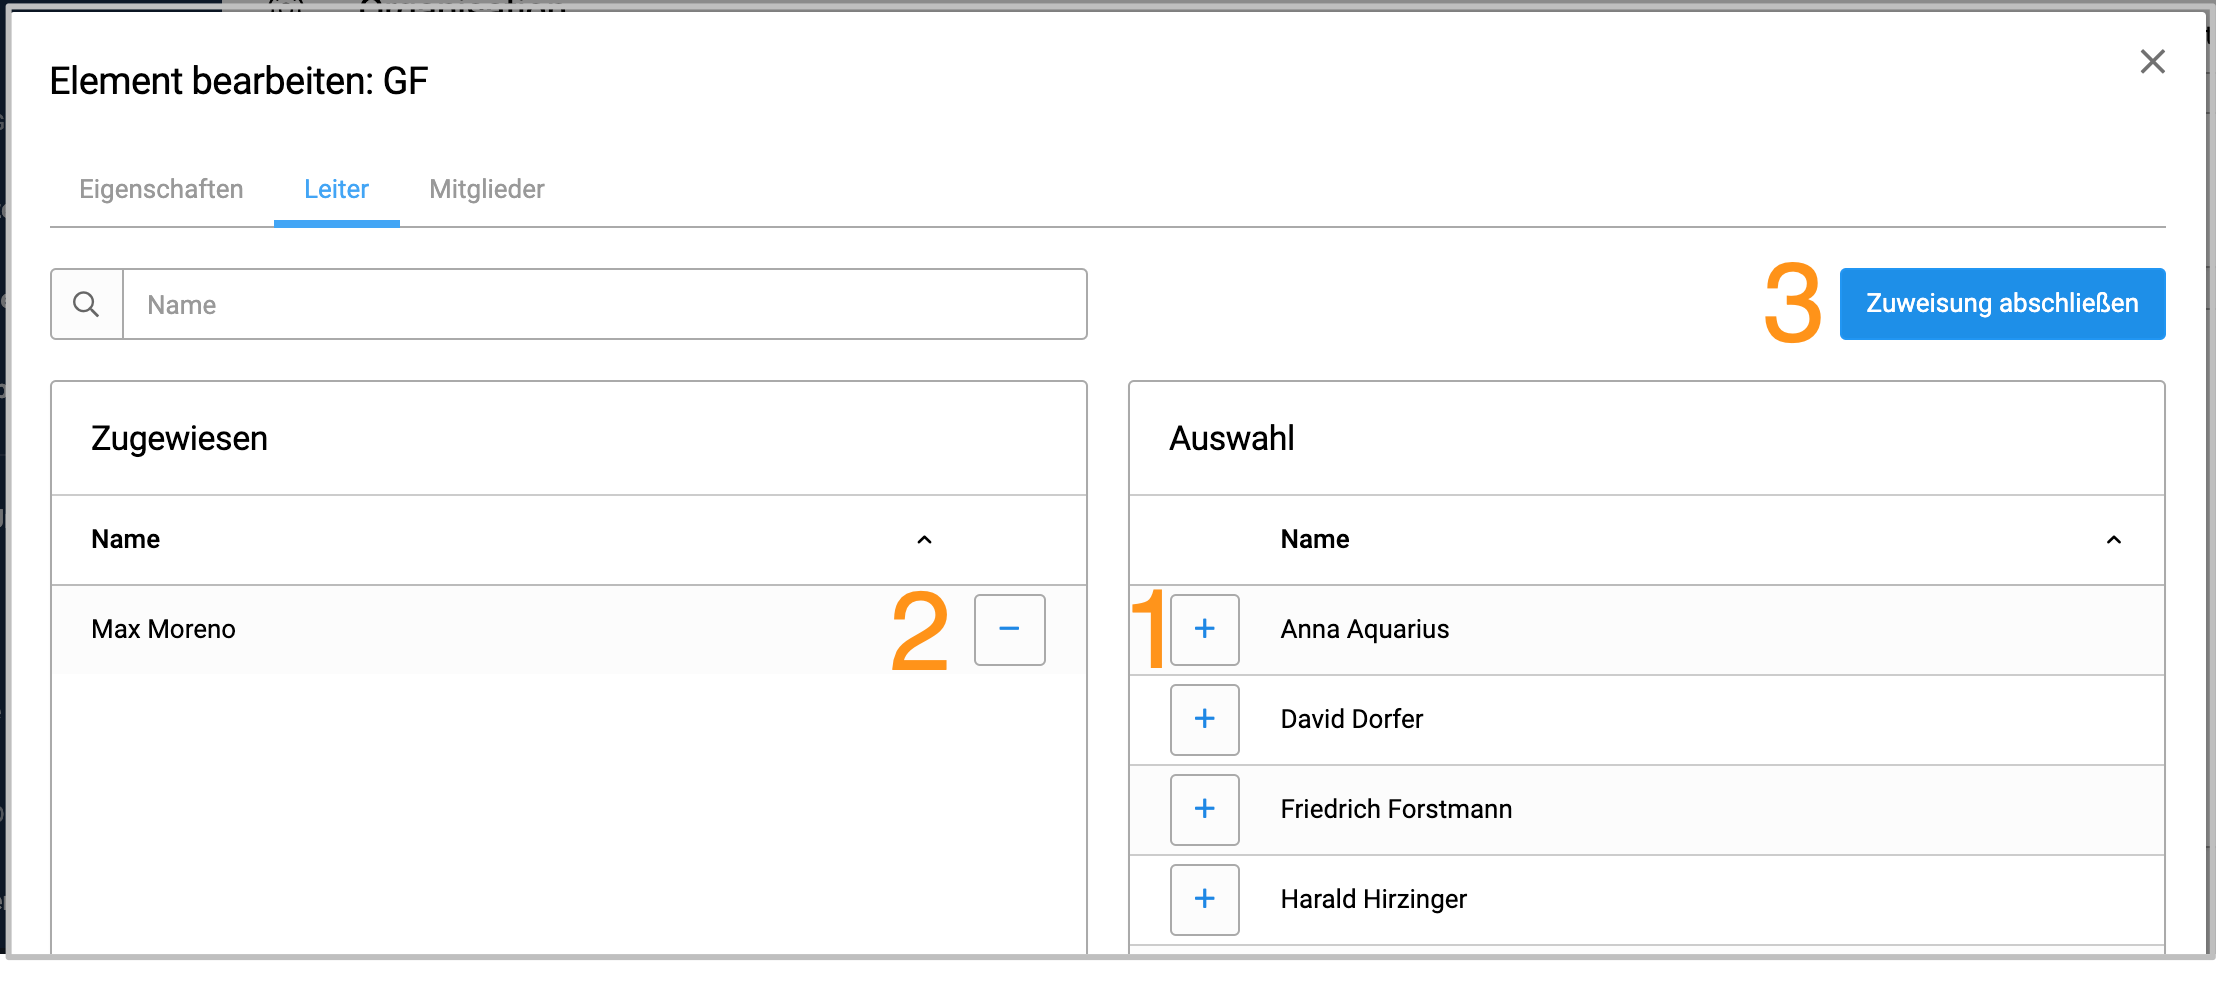Viewport: 2216px width, 1002px height.
Task: Switch to the Eigenschaften tab
Action: click(161, 189)
